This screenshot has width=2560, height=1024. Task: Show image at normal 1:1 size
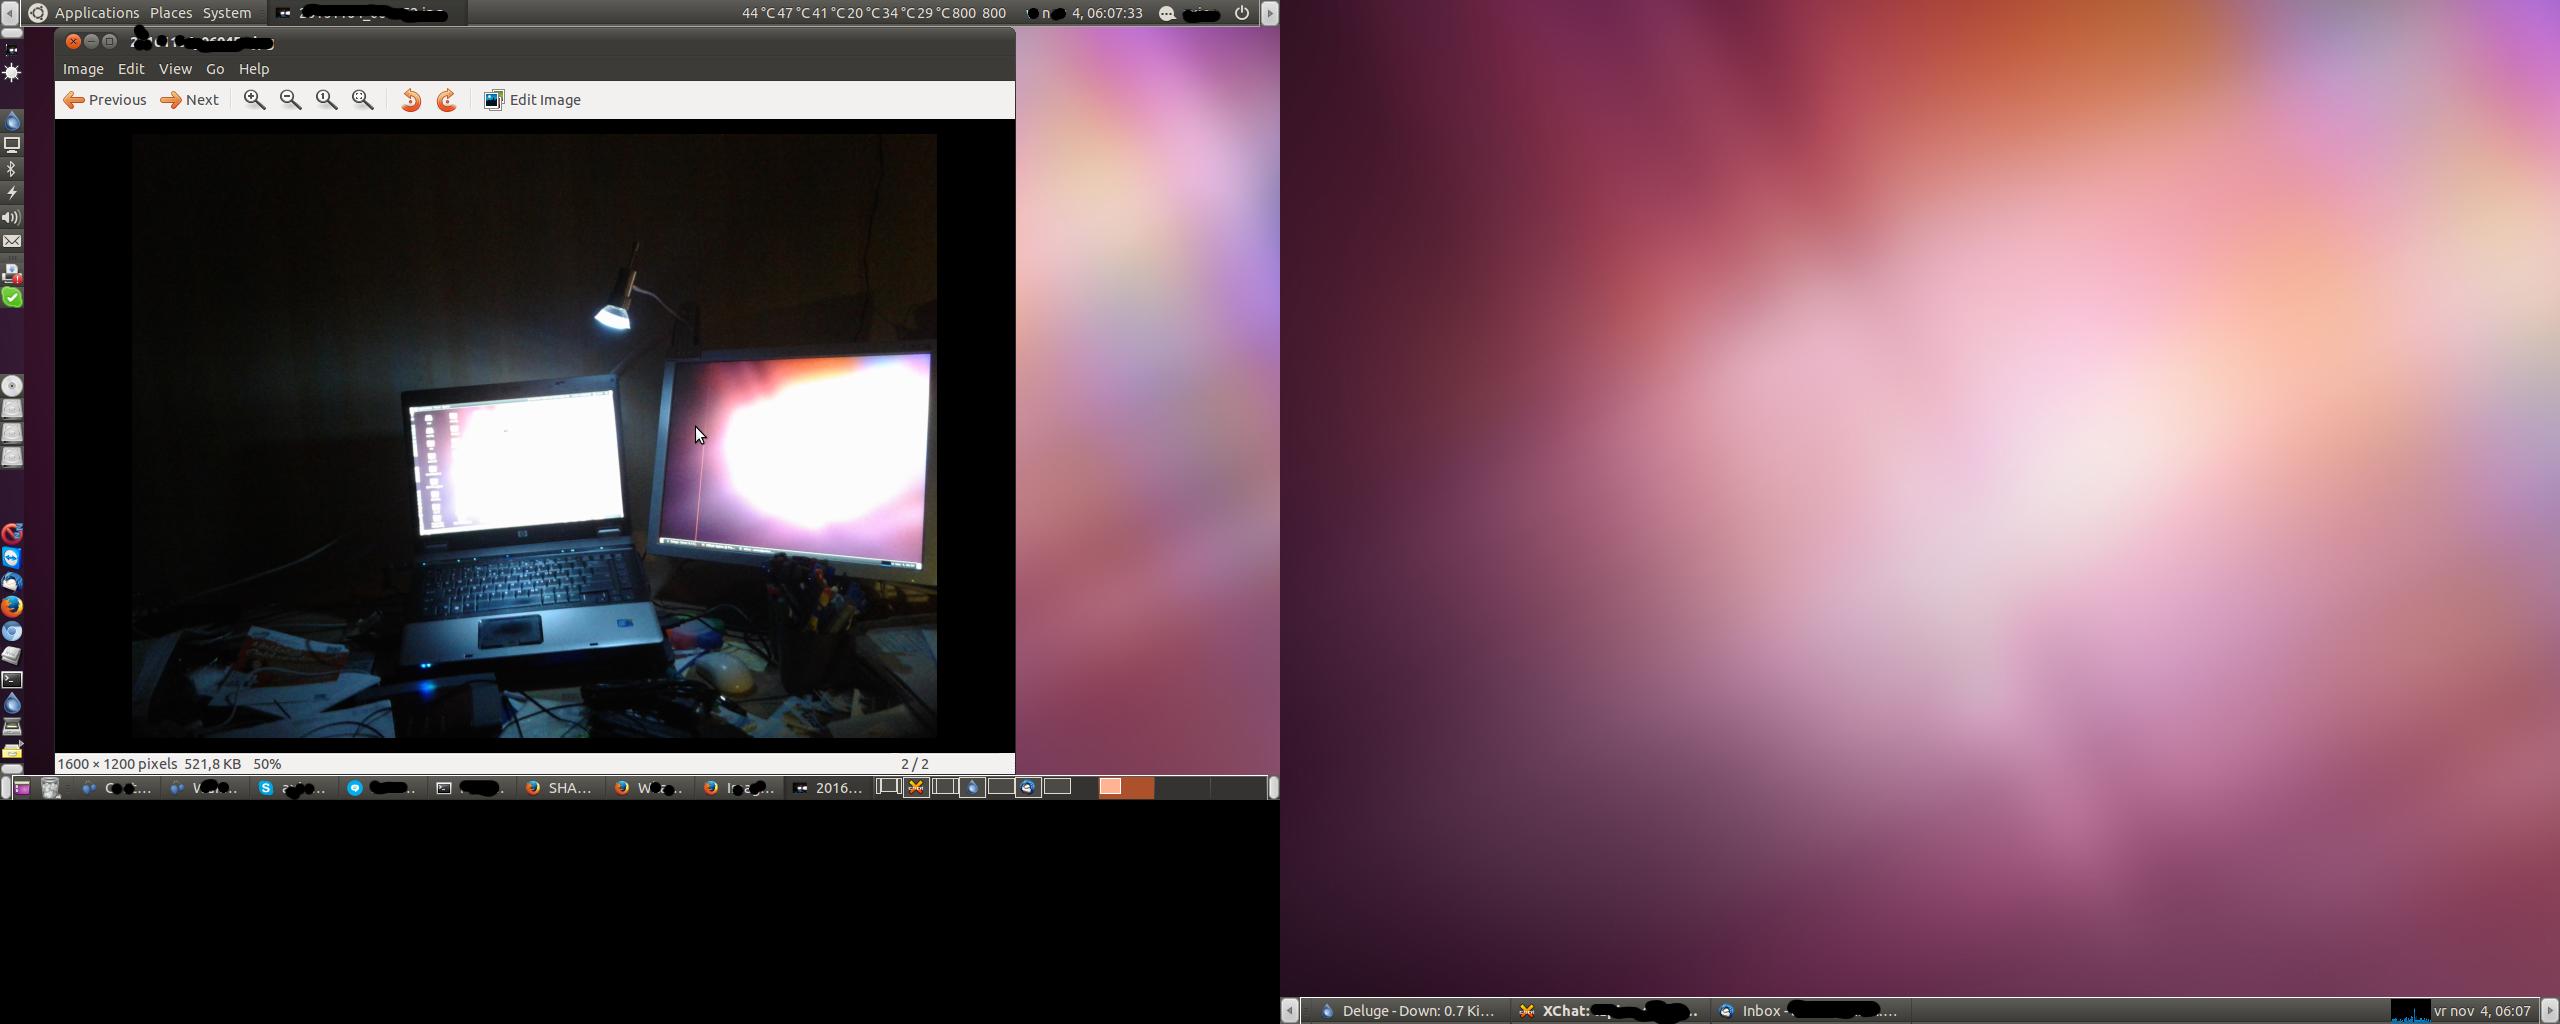click(x=326, y=100)
